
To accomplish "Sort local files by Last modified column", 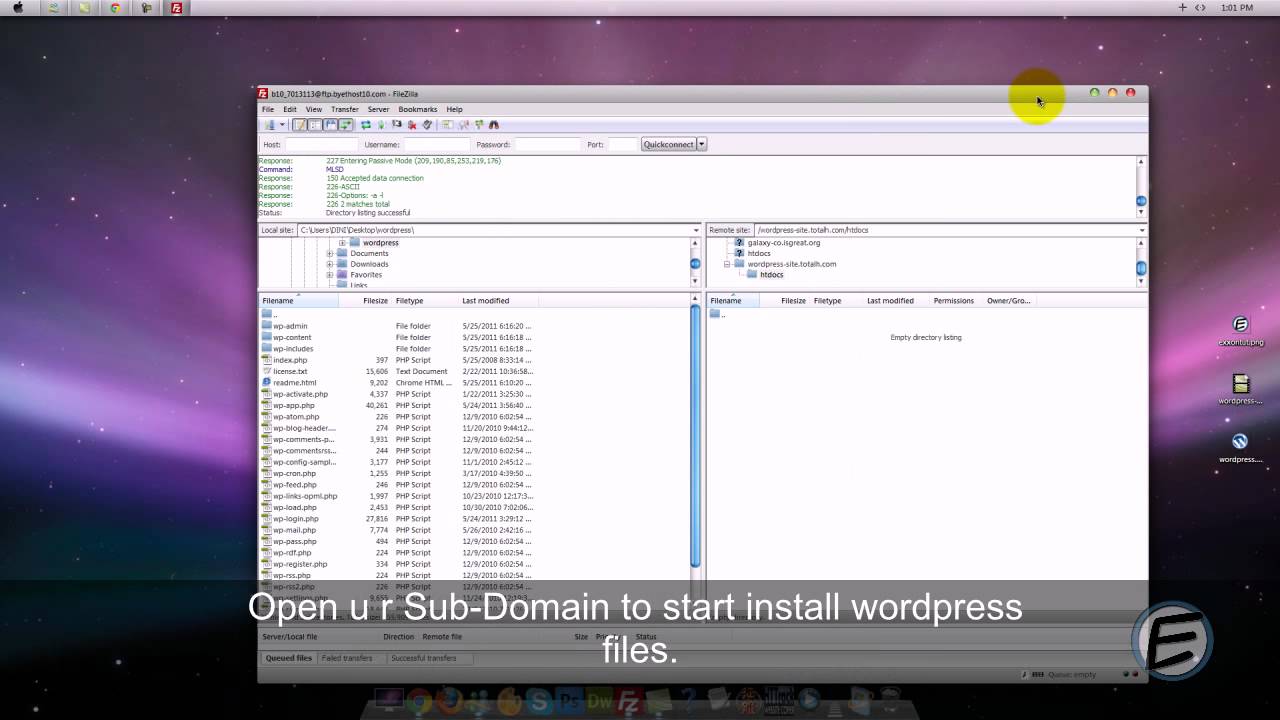I will pos(498,301).
